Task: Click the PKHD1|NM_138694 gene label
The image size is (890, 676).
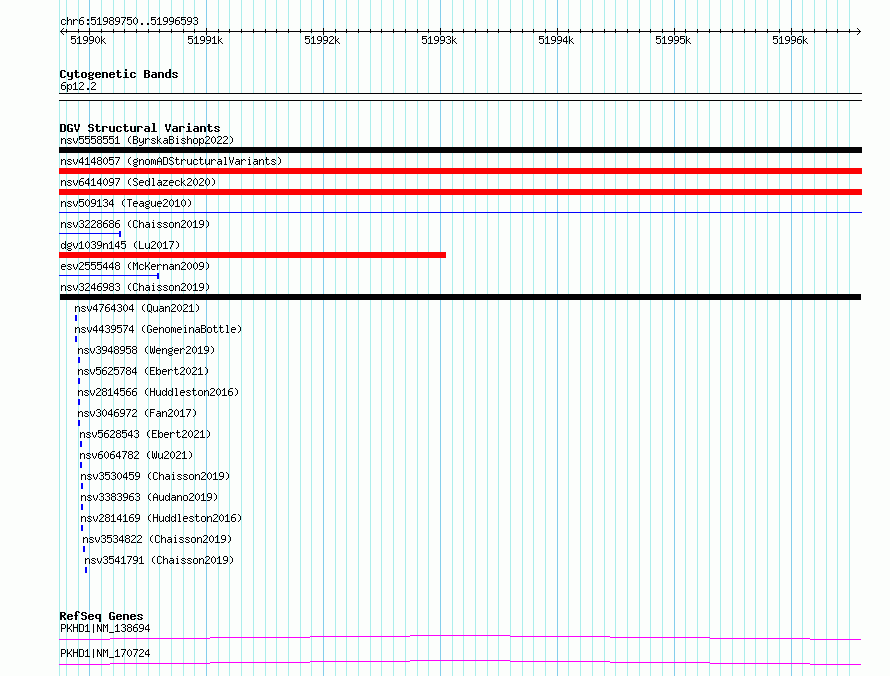Action: (105, 628)
